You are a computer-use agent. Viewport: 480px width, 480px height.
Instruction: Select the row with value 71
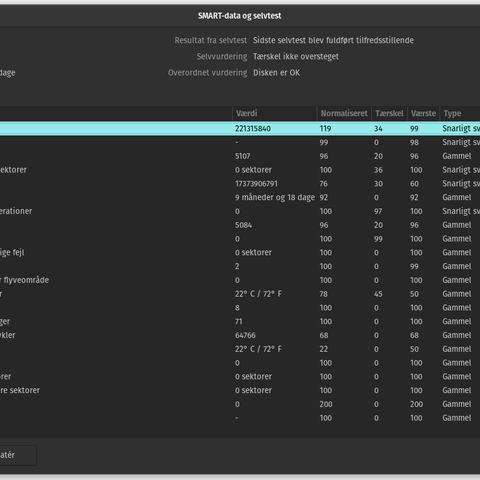pos(240,321)
